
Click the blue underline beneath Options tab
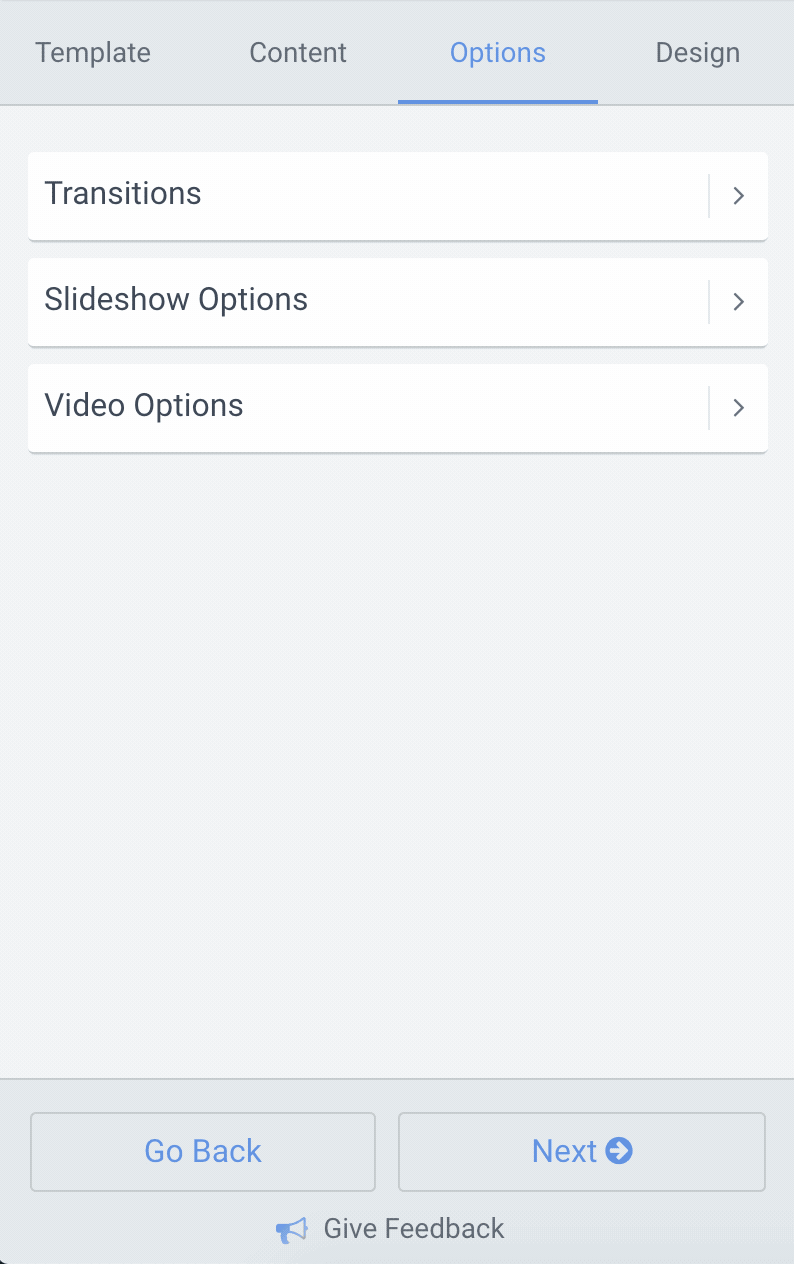tap(498, 102)
